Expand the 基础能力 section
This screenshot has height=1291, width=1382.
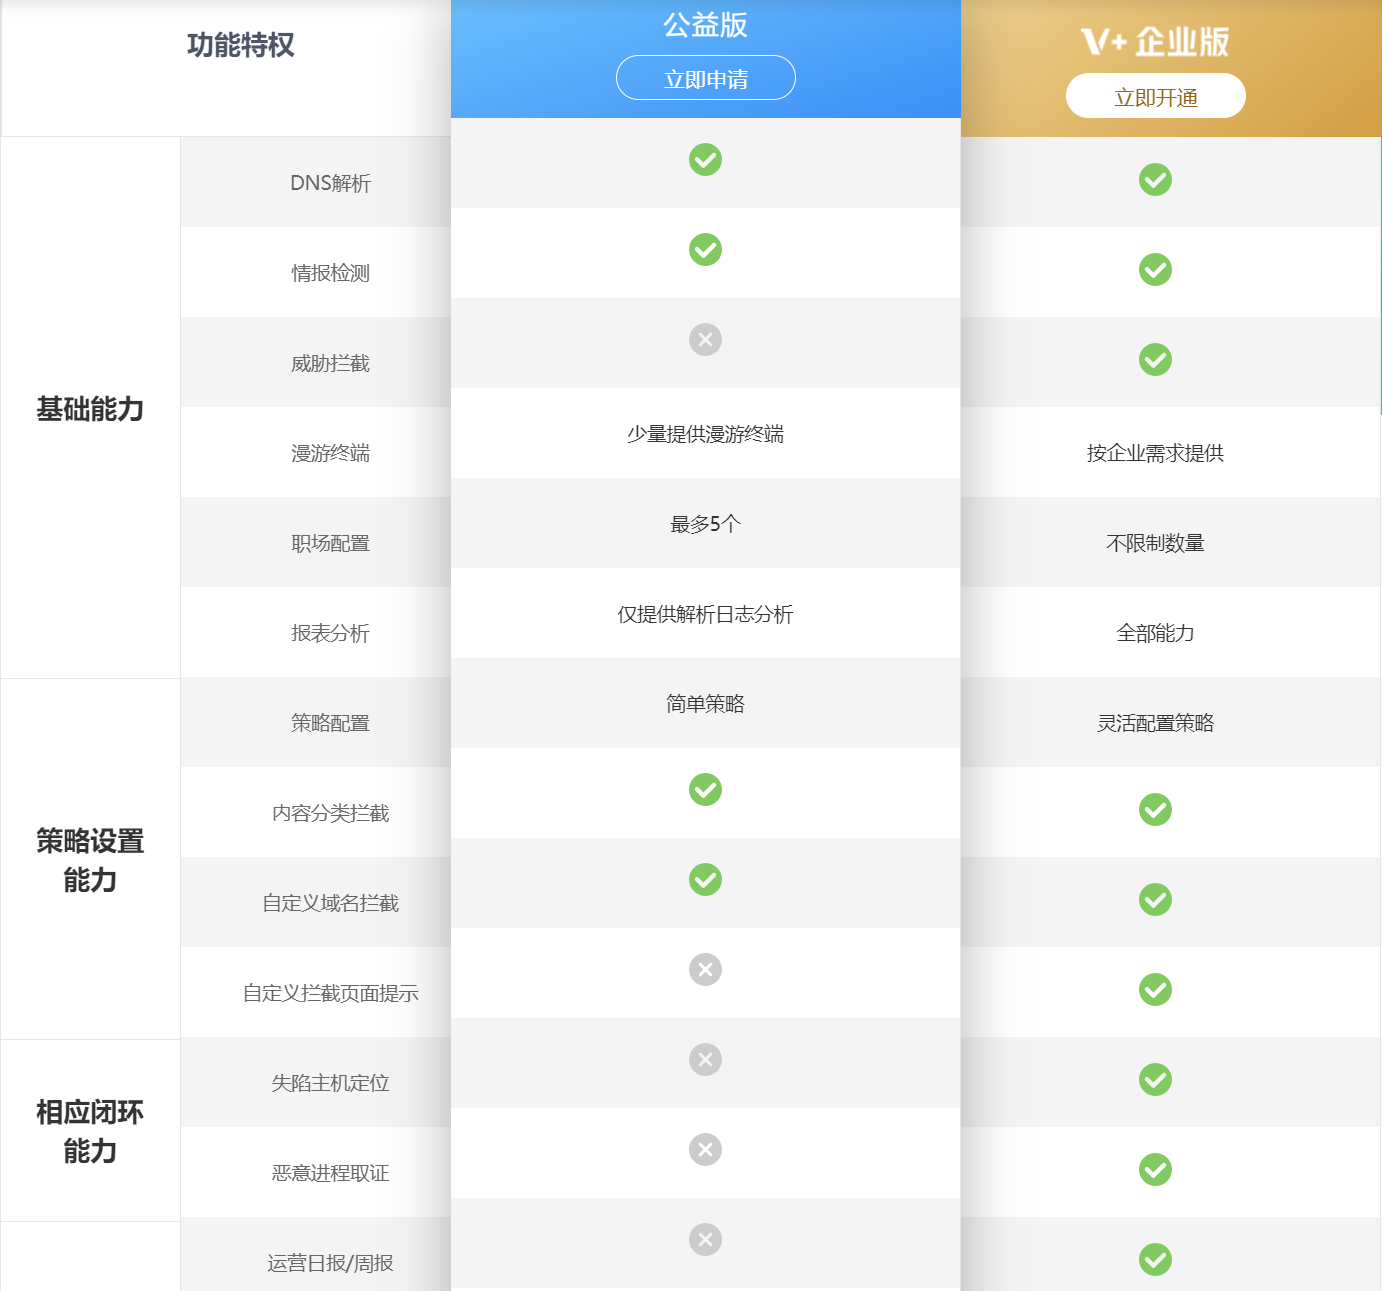click(89, 410)
